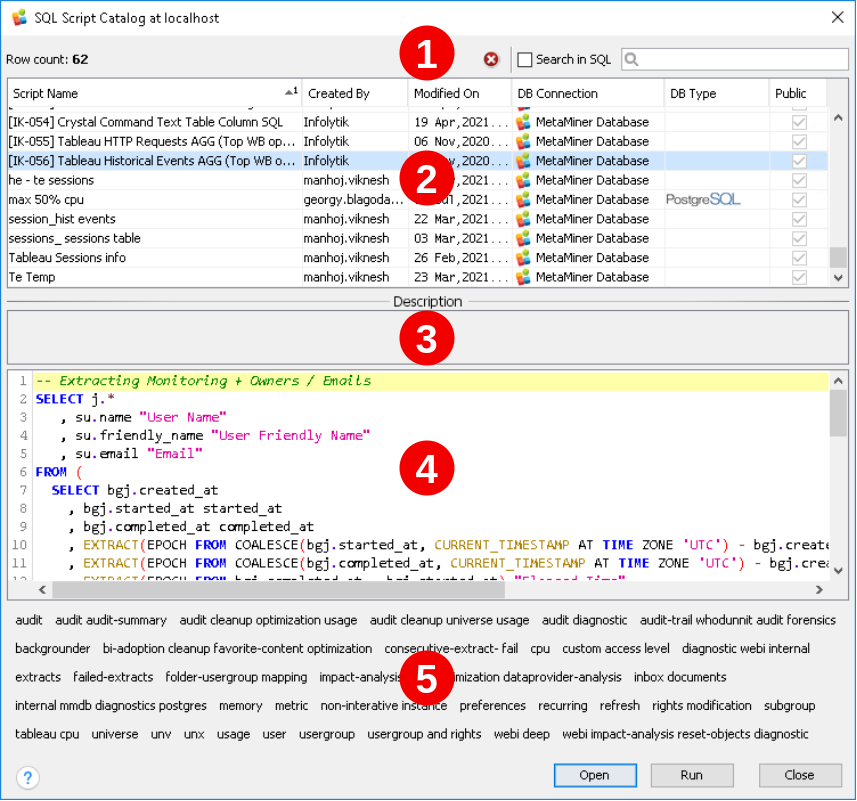Select 'sessions_ sessions table' script row

[x=418, y=238]
